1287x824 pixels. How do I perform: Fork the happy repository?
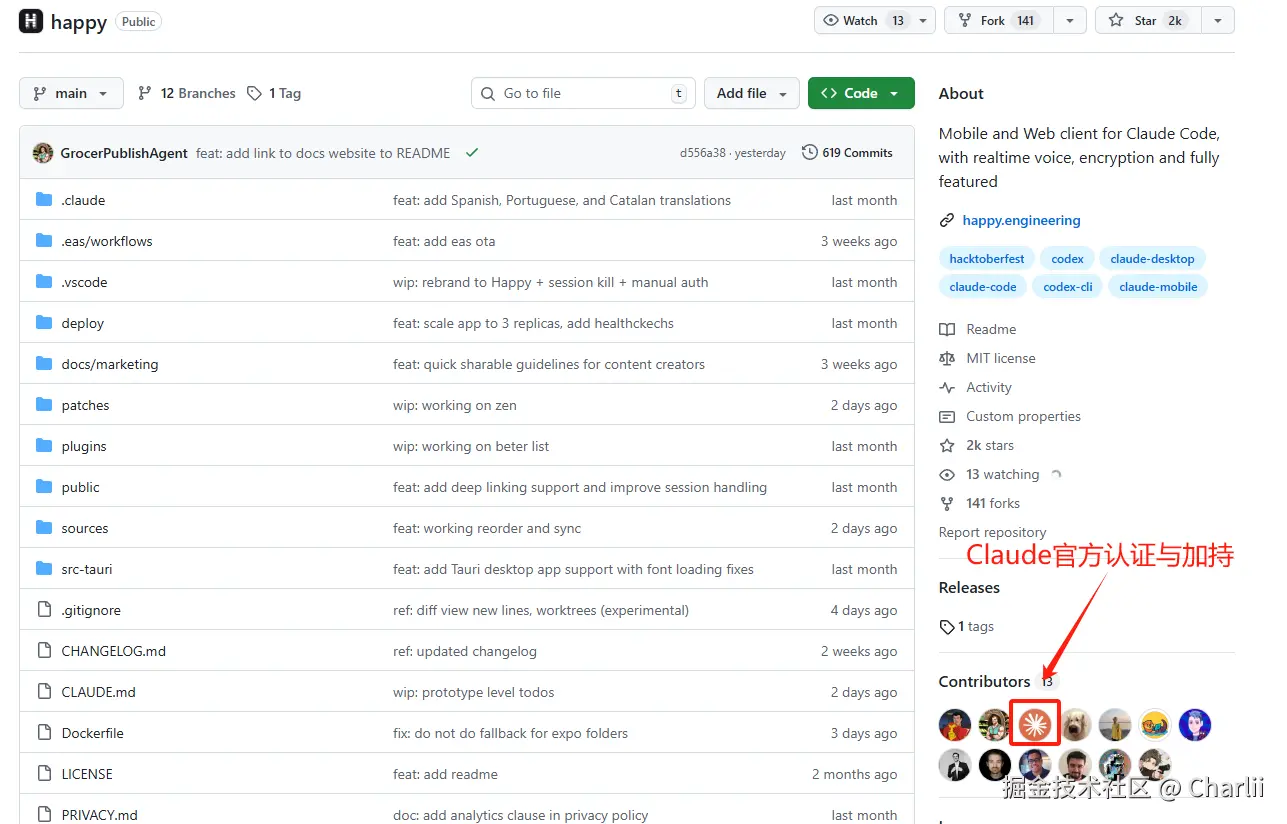994,20
